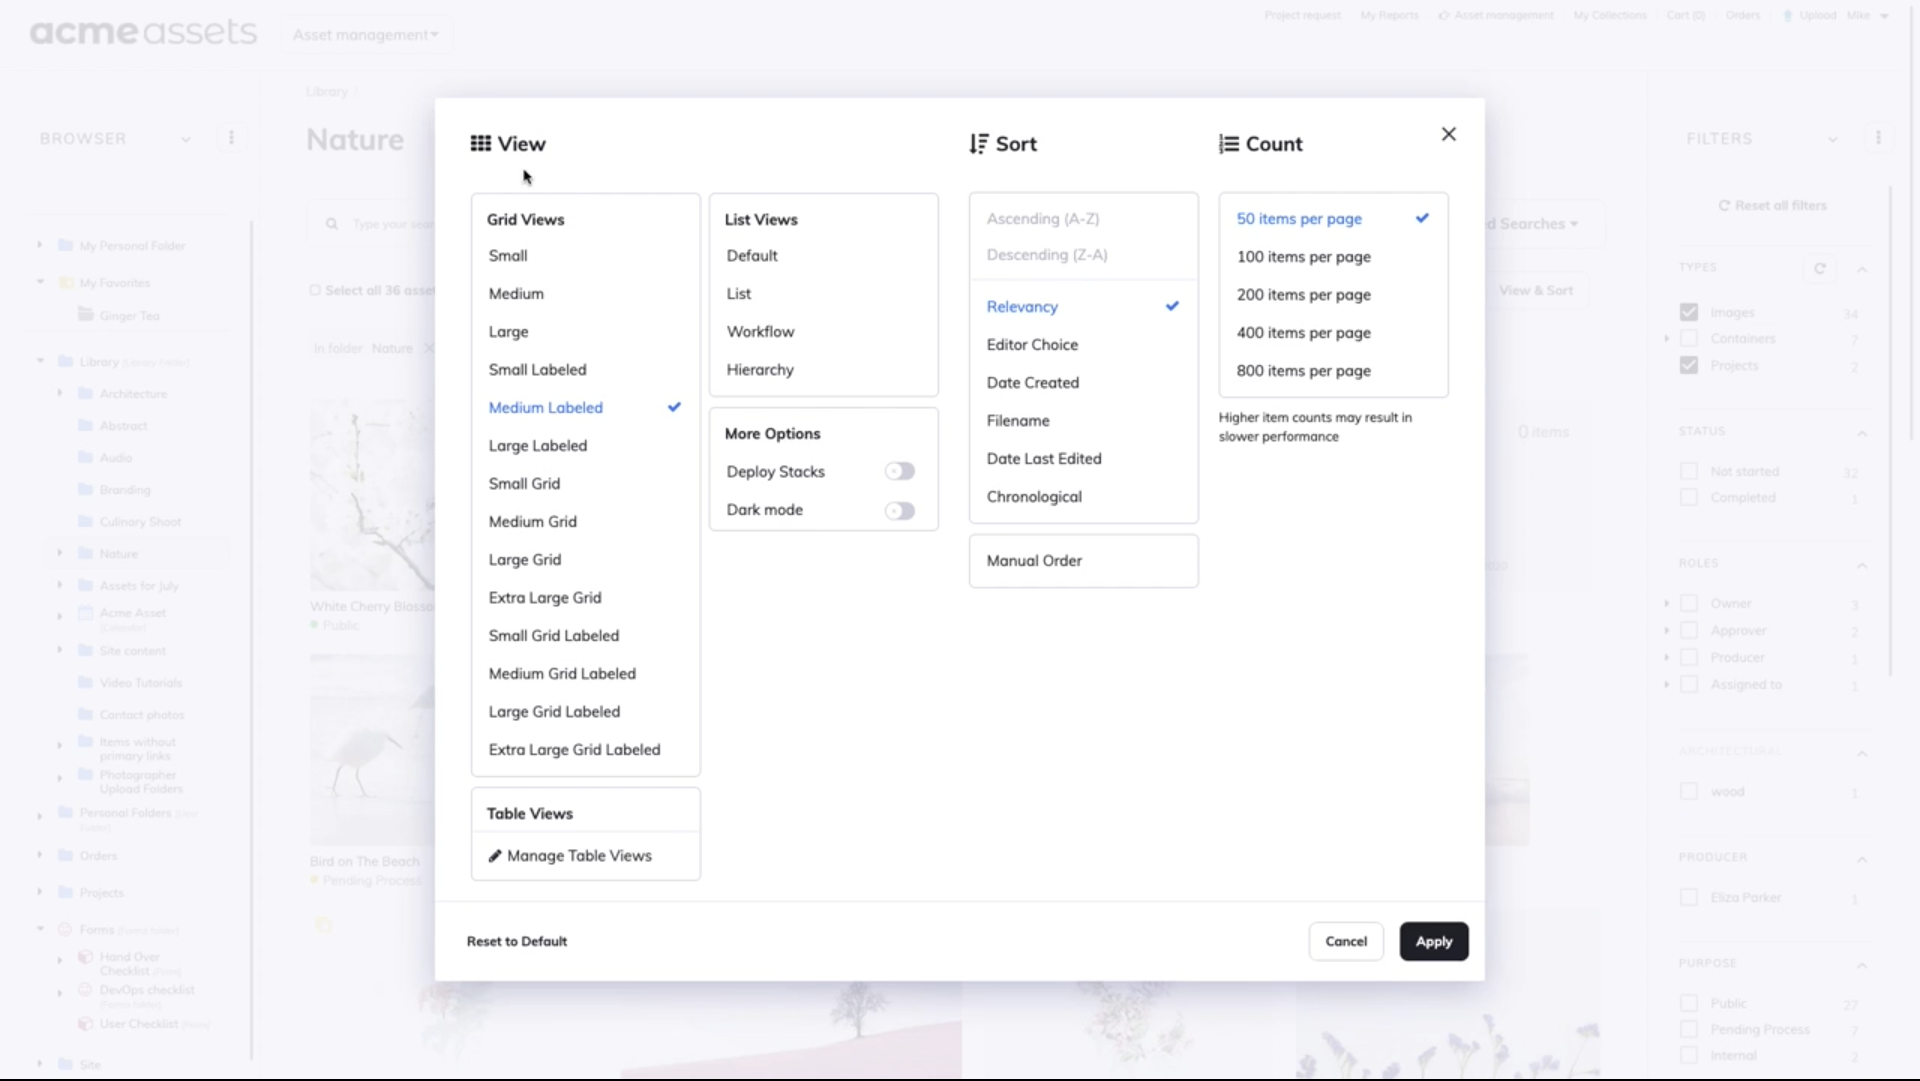Click the Count list icon
The width and height of the screenshot is (1920, 1081).
coord(1228,144)
